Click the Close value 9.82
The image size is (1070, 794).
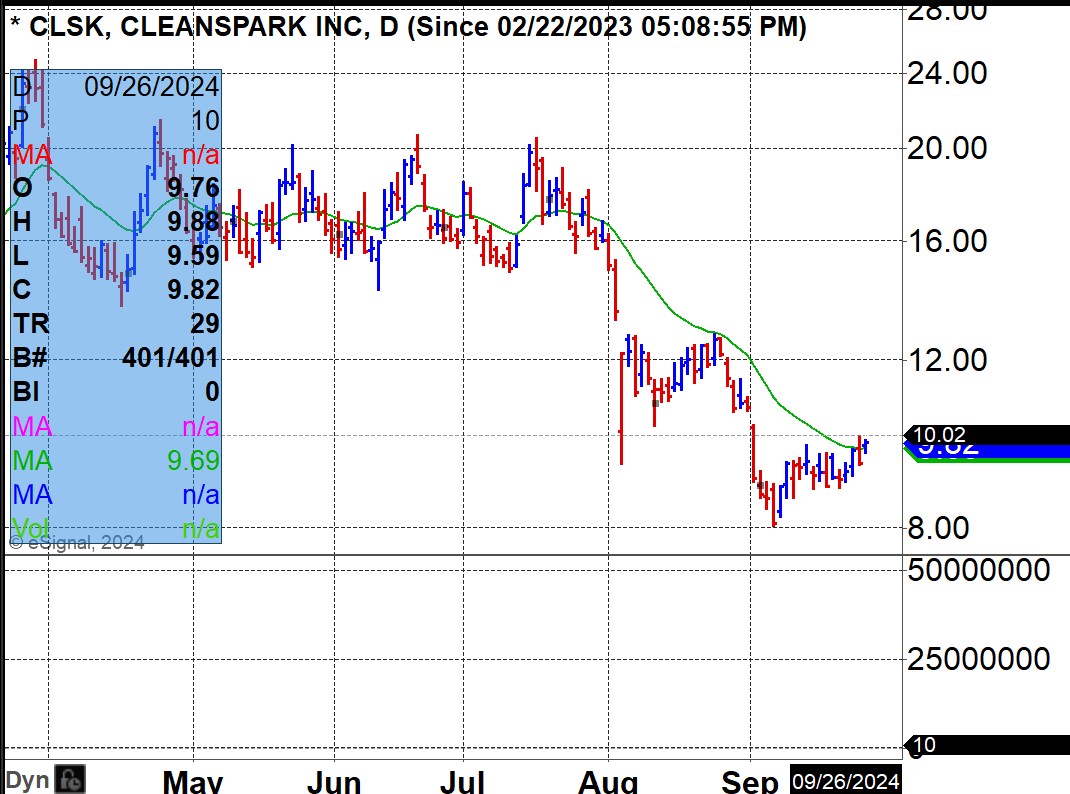[x=193, y=290]
